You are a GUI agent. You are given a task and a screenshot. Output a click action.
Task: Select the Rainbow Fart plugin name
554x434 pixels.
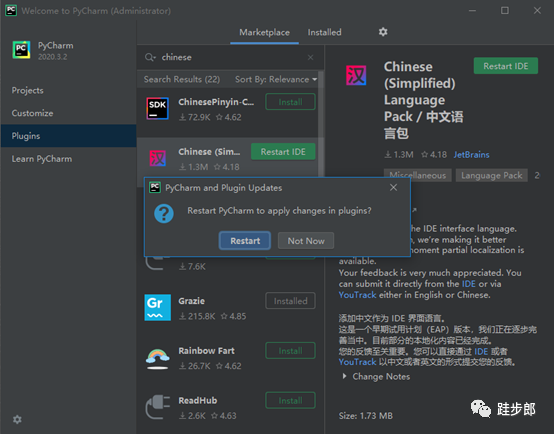point(206,351)
